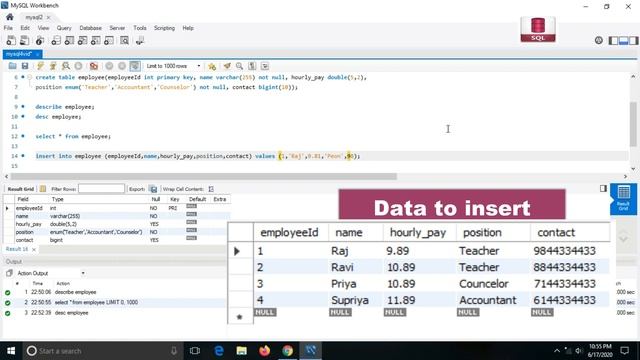Go to the Workbench home tab
640x360 pixels.
tap(10, 17)
